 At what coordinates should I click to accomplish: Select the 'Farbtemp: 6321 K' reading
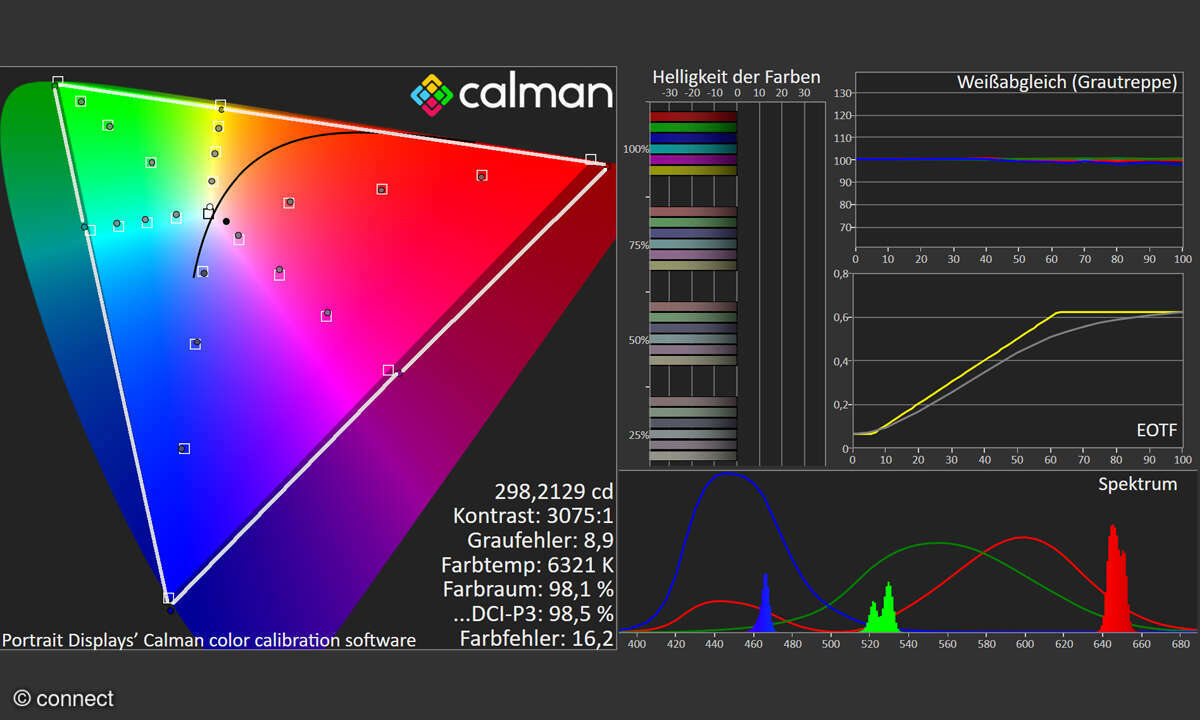pyautogui.click(x=527, y=565)
